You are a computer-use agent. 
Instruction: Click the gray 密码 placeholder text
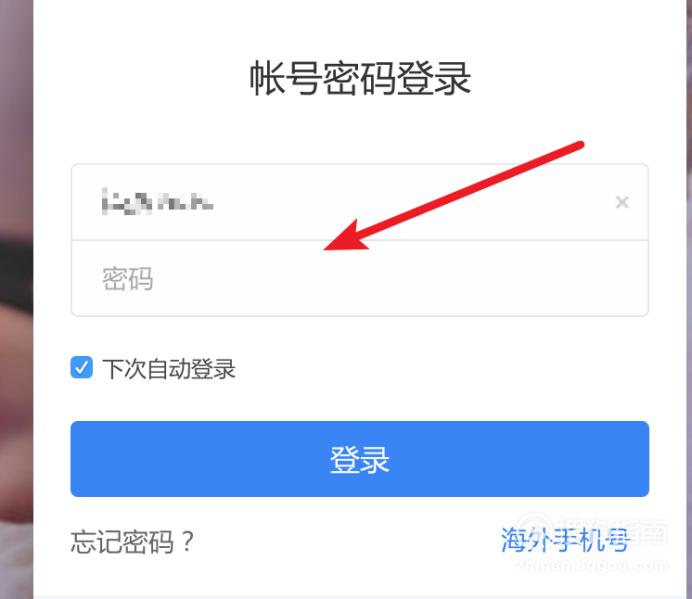(x=128, y=279)
